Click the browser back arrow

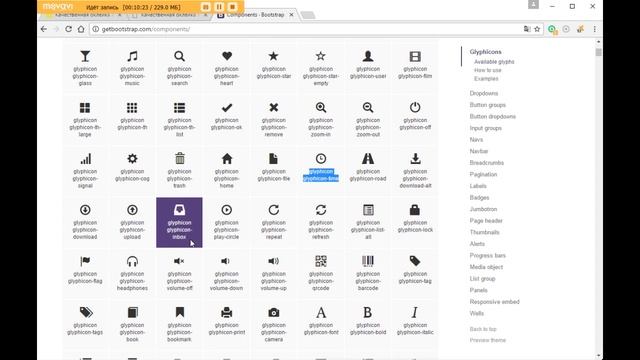44,29
